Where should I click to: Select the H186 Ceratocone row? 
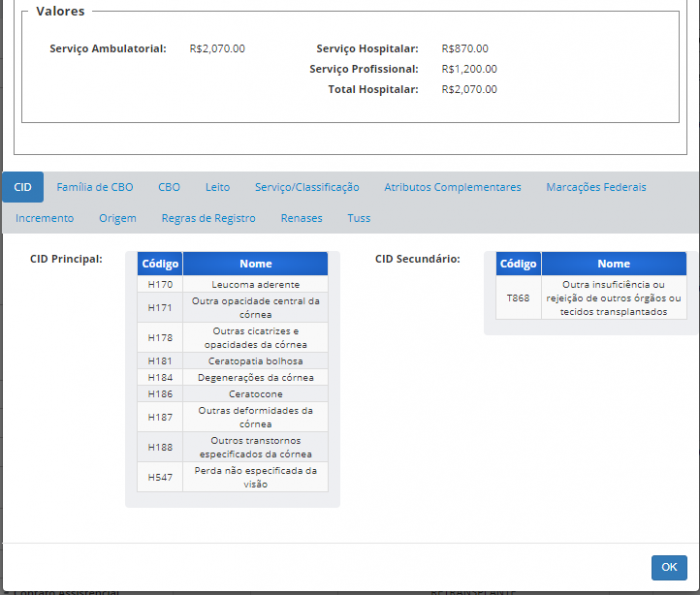pyautogui.click(x=232, y=394)
